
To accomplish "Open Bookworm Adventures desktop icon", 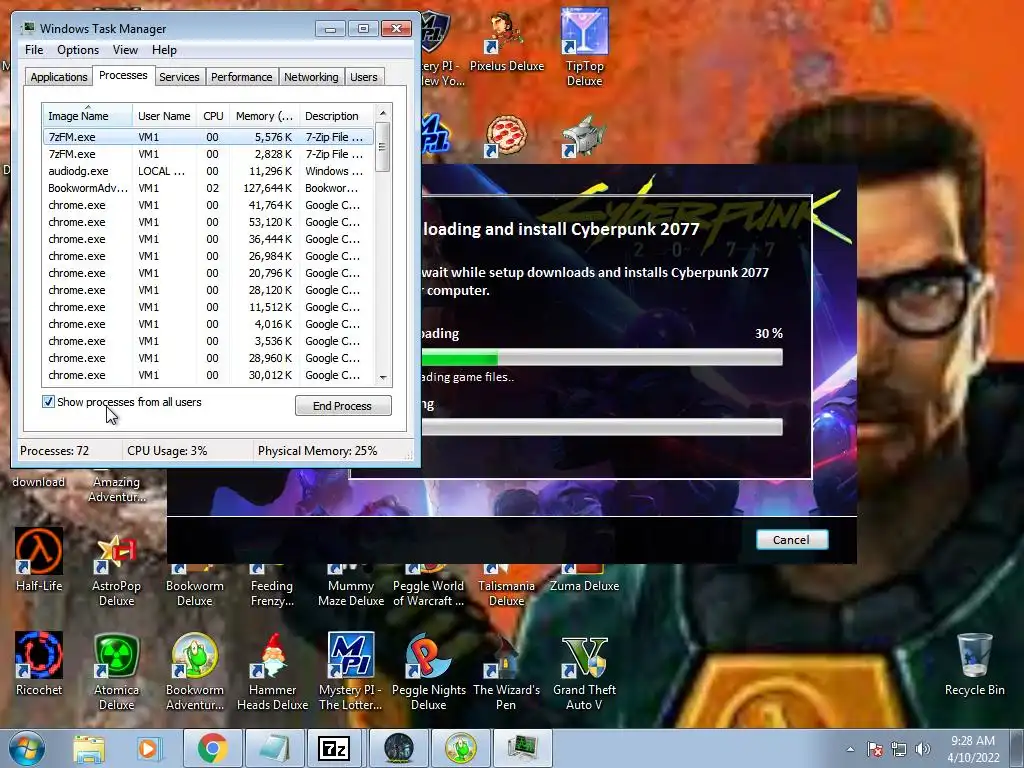I will pos(195,671).
